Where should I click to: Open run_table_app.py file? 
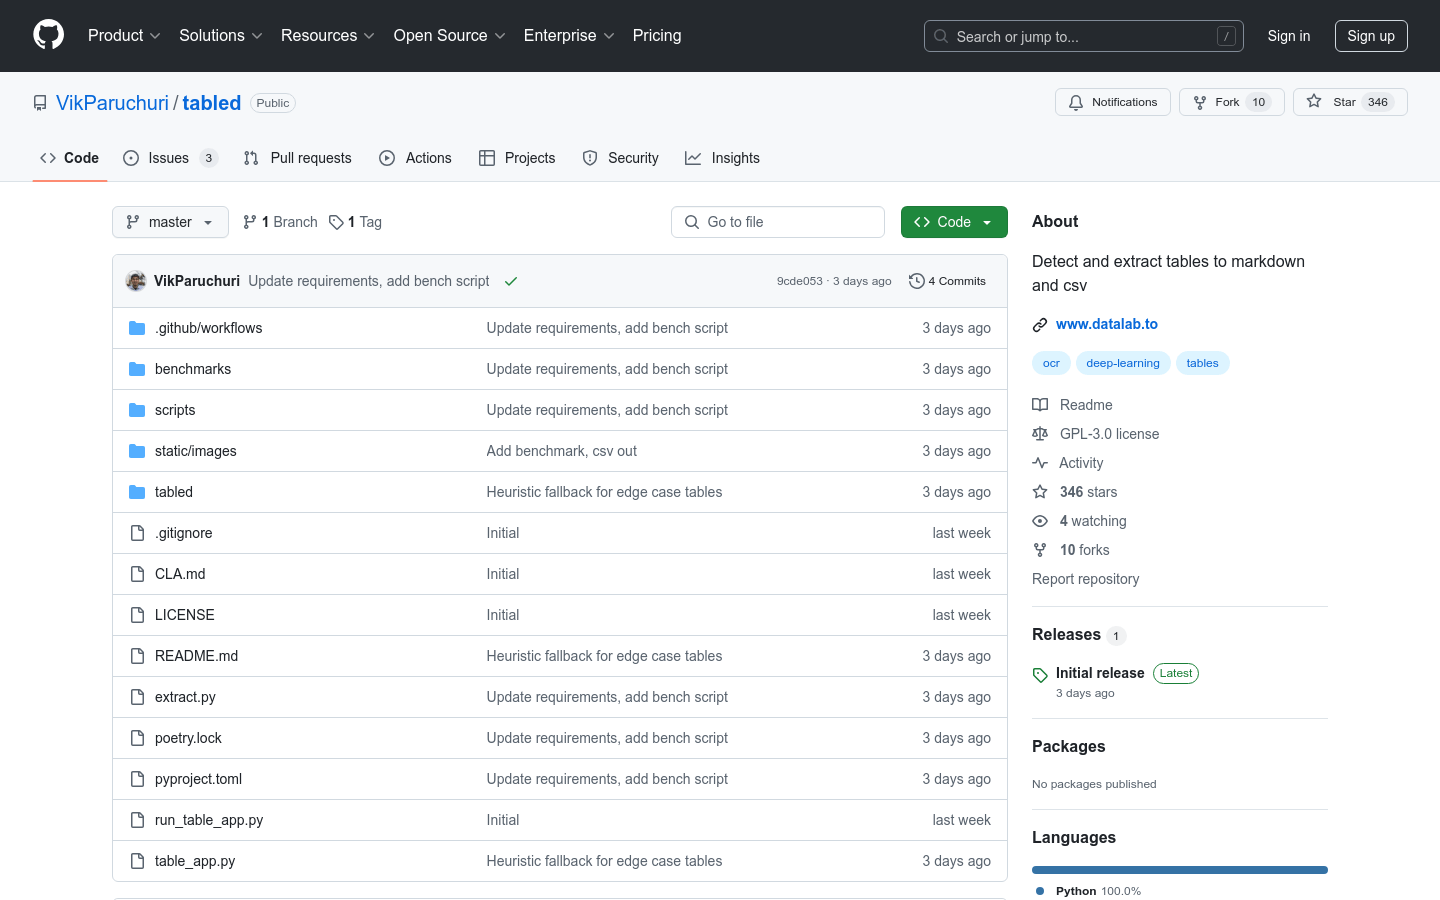209,820
